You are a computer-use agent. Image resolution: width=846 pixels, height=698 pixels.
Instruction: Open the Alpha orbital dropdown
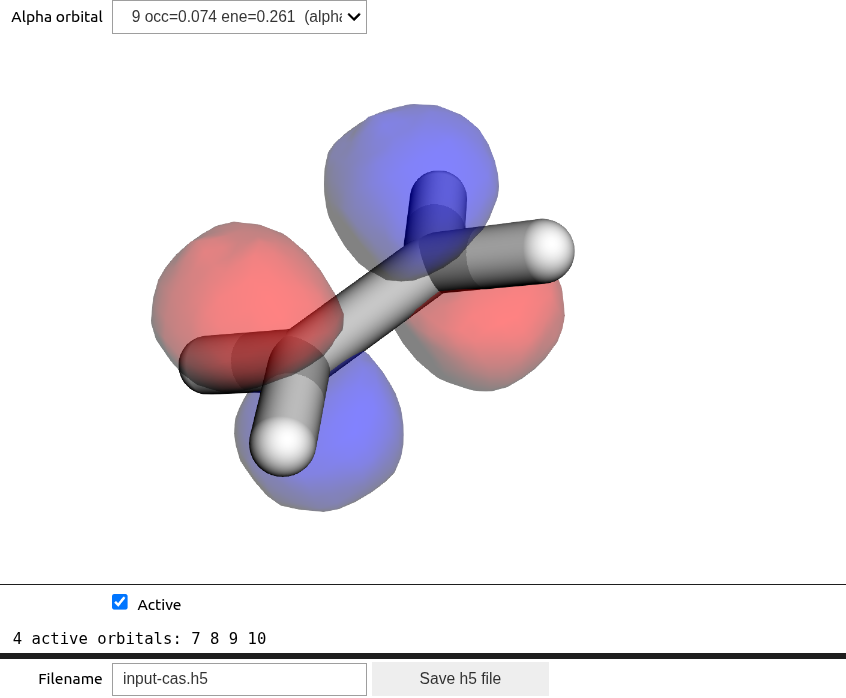239,17
